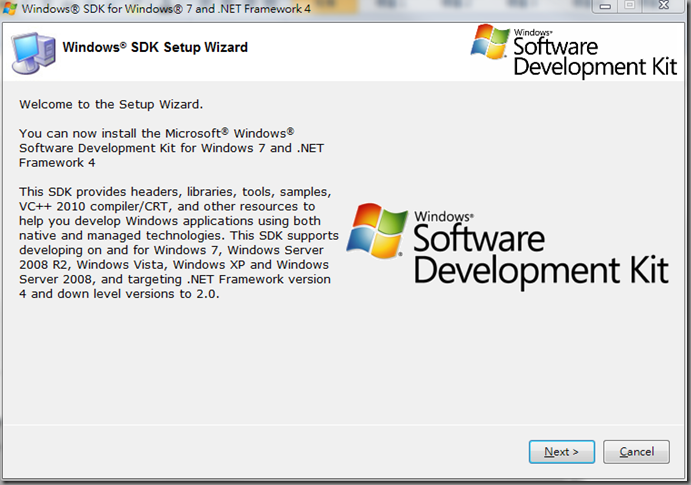Maximize the SDK setup window
691x485 pixels.
pyautogui.click(x=630, y=5)
